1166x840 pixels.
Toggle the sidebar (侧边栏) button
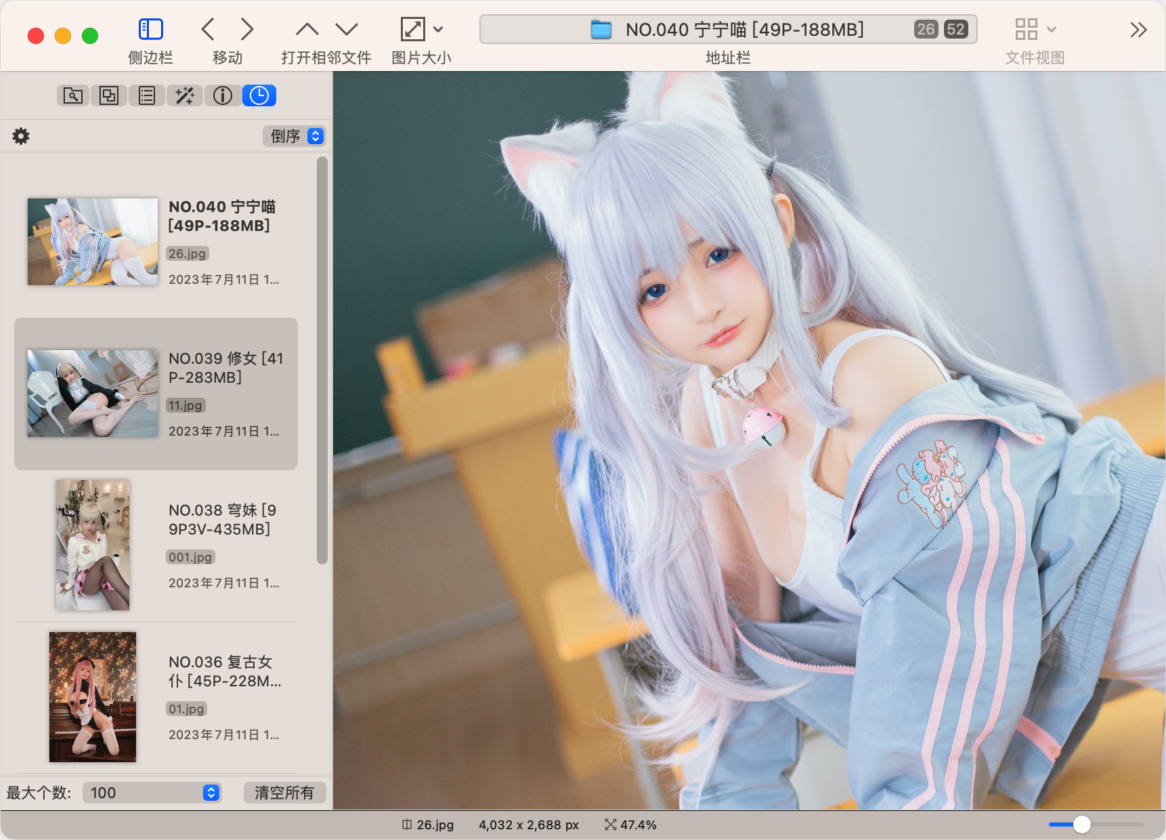point(150,30)
